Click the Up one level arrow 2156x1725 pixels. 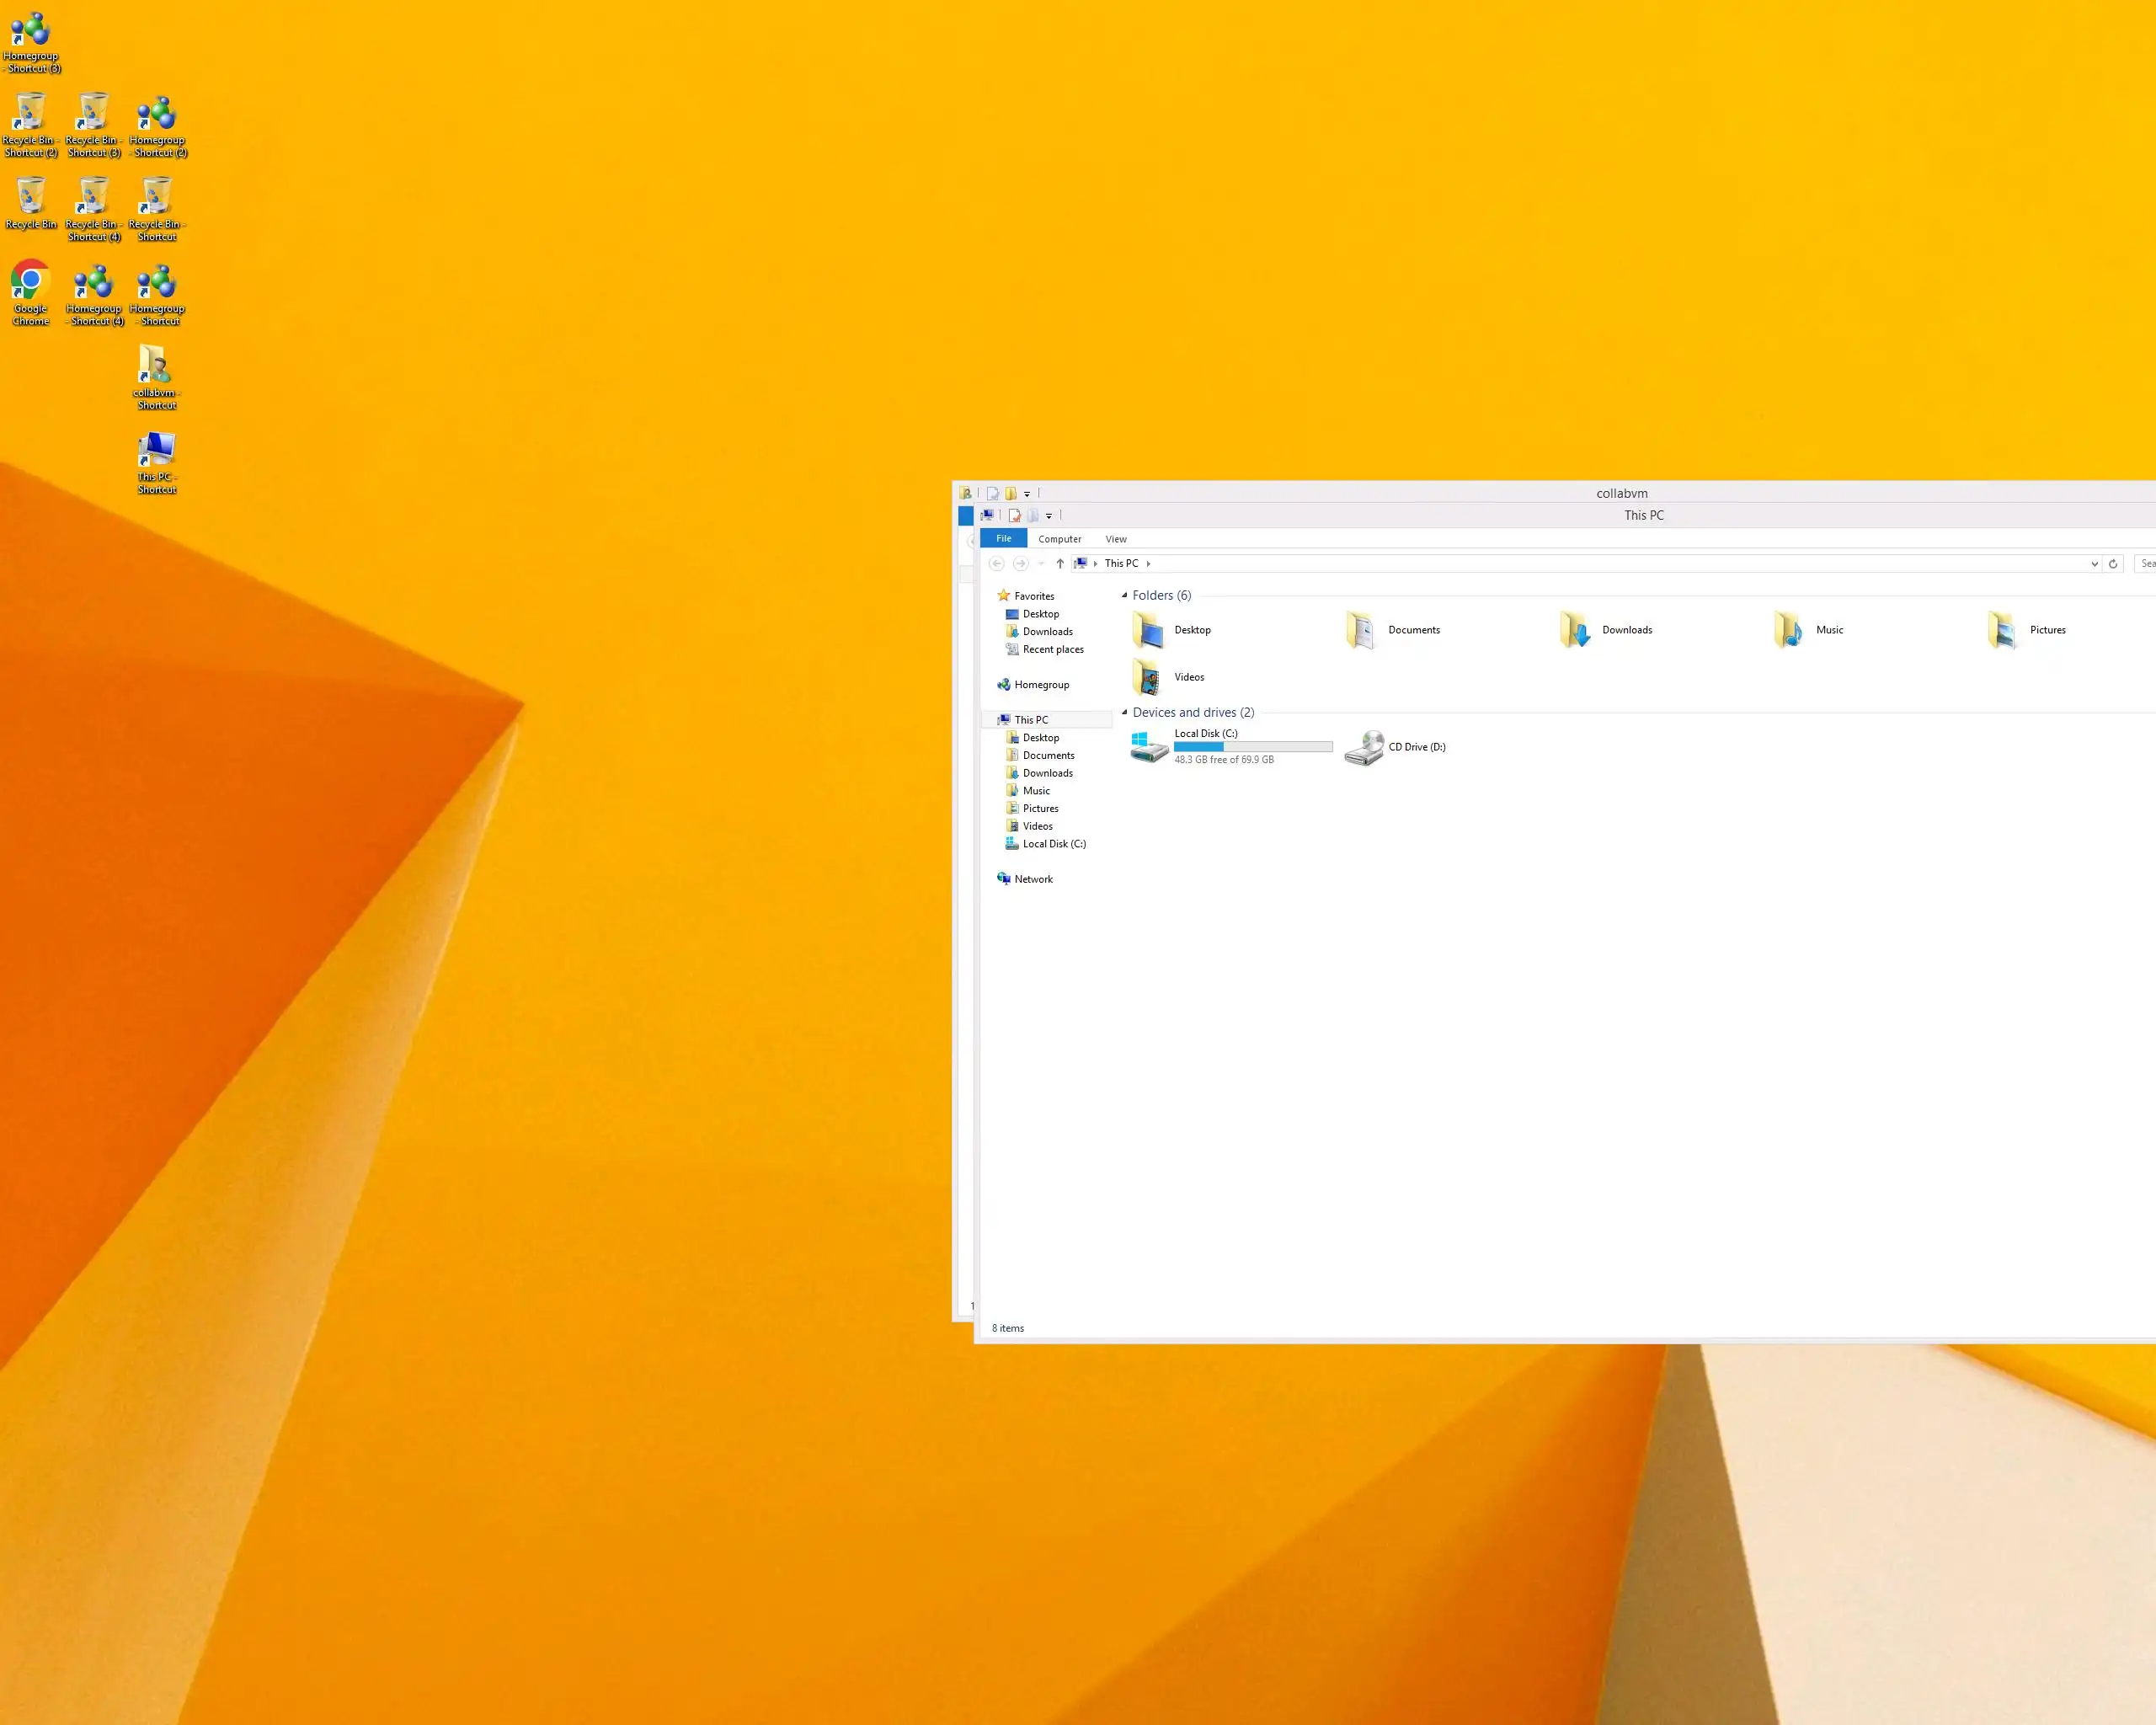pos(1060,563)
